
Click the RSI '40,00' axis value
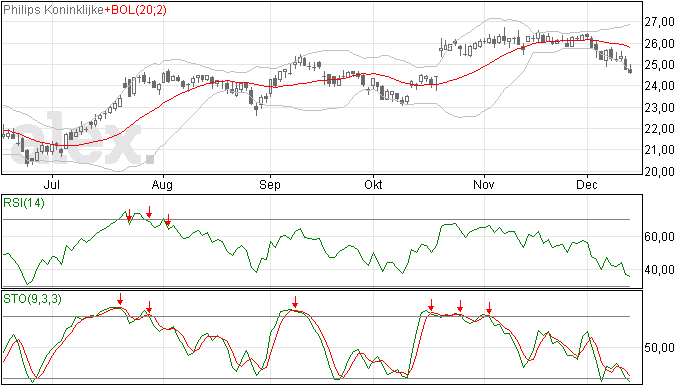[x=659, y=269]
